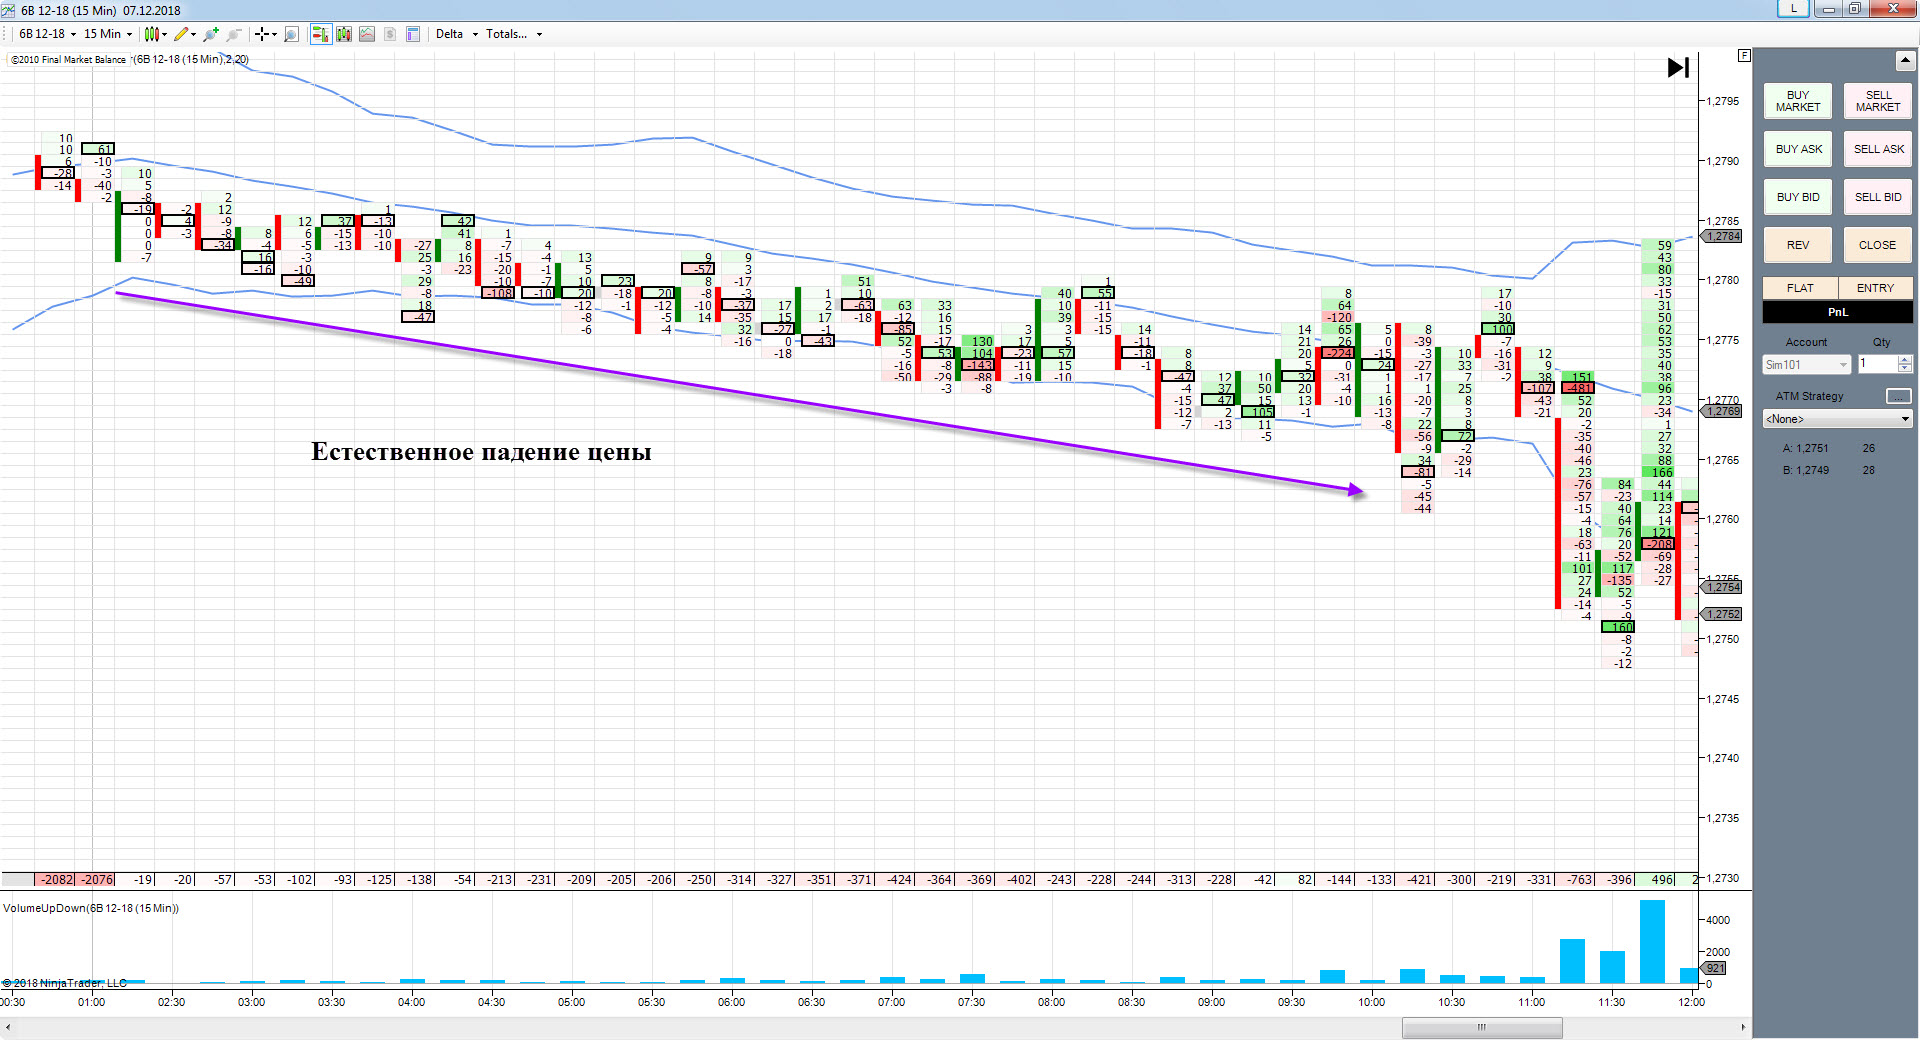Decrease quantity with the down stepper
The height and width of the screenshot is (1040, 1920).
(1905, 370)
